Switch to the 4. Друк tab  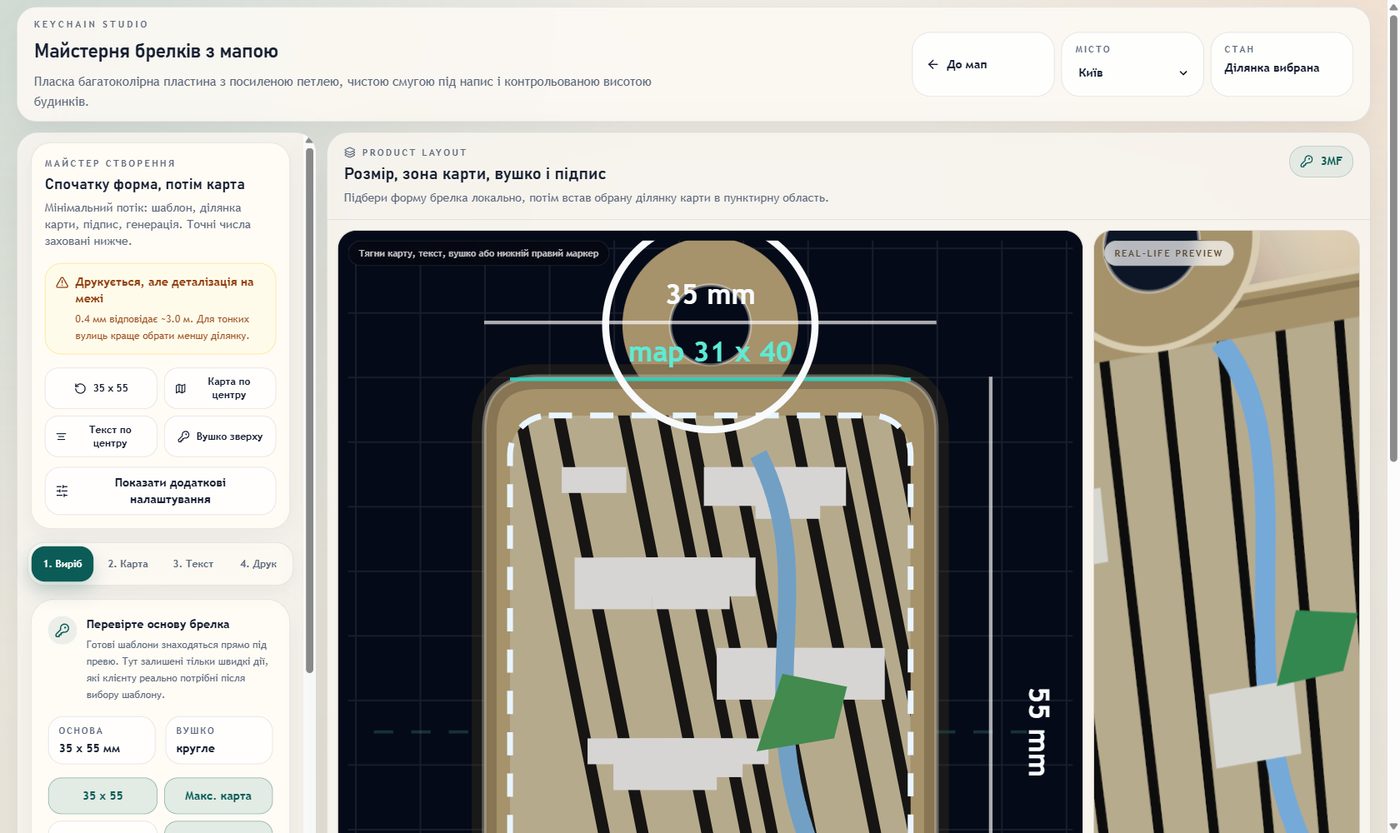coord(258,564)
